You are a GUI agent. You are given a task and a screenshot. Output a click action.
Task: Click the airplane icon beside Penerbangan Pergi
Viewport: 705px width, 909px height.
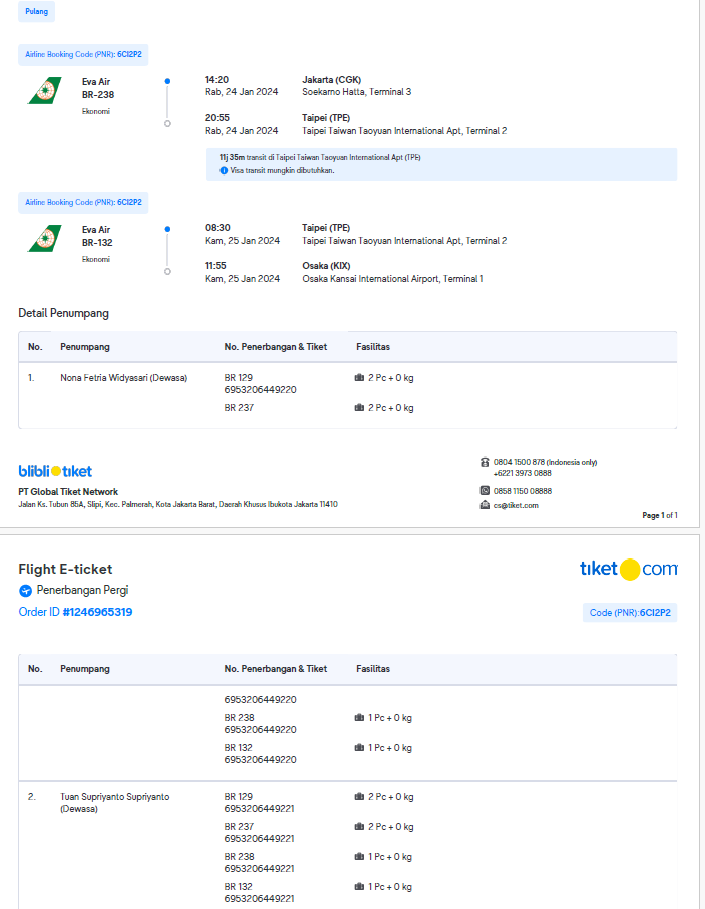(x=26, y=591)
